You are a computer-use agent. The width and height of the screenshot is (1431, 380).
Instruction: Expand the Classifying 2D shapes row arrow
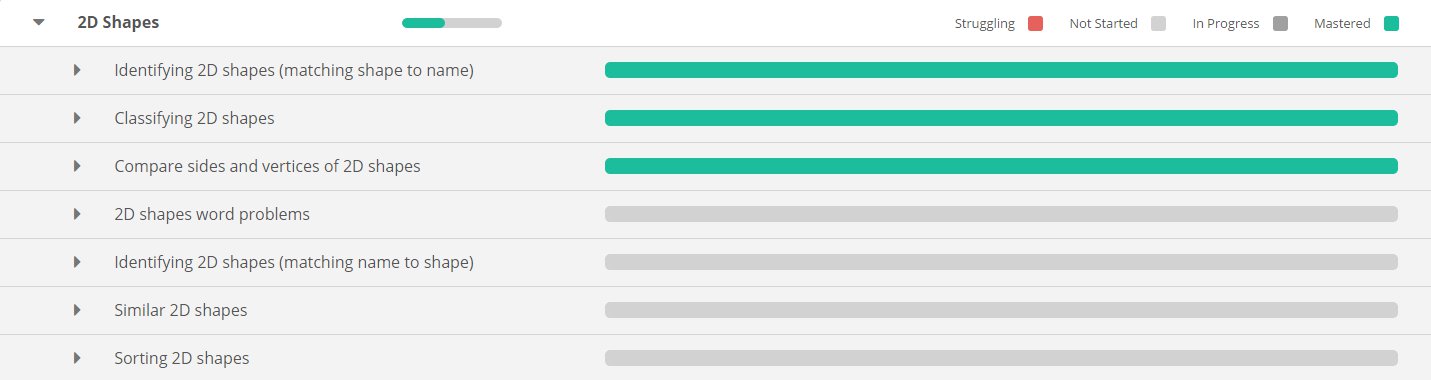click(77, 118)
